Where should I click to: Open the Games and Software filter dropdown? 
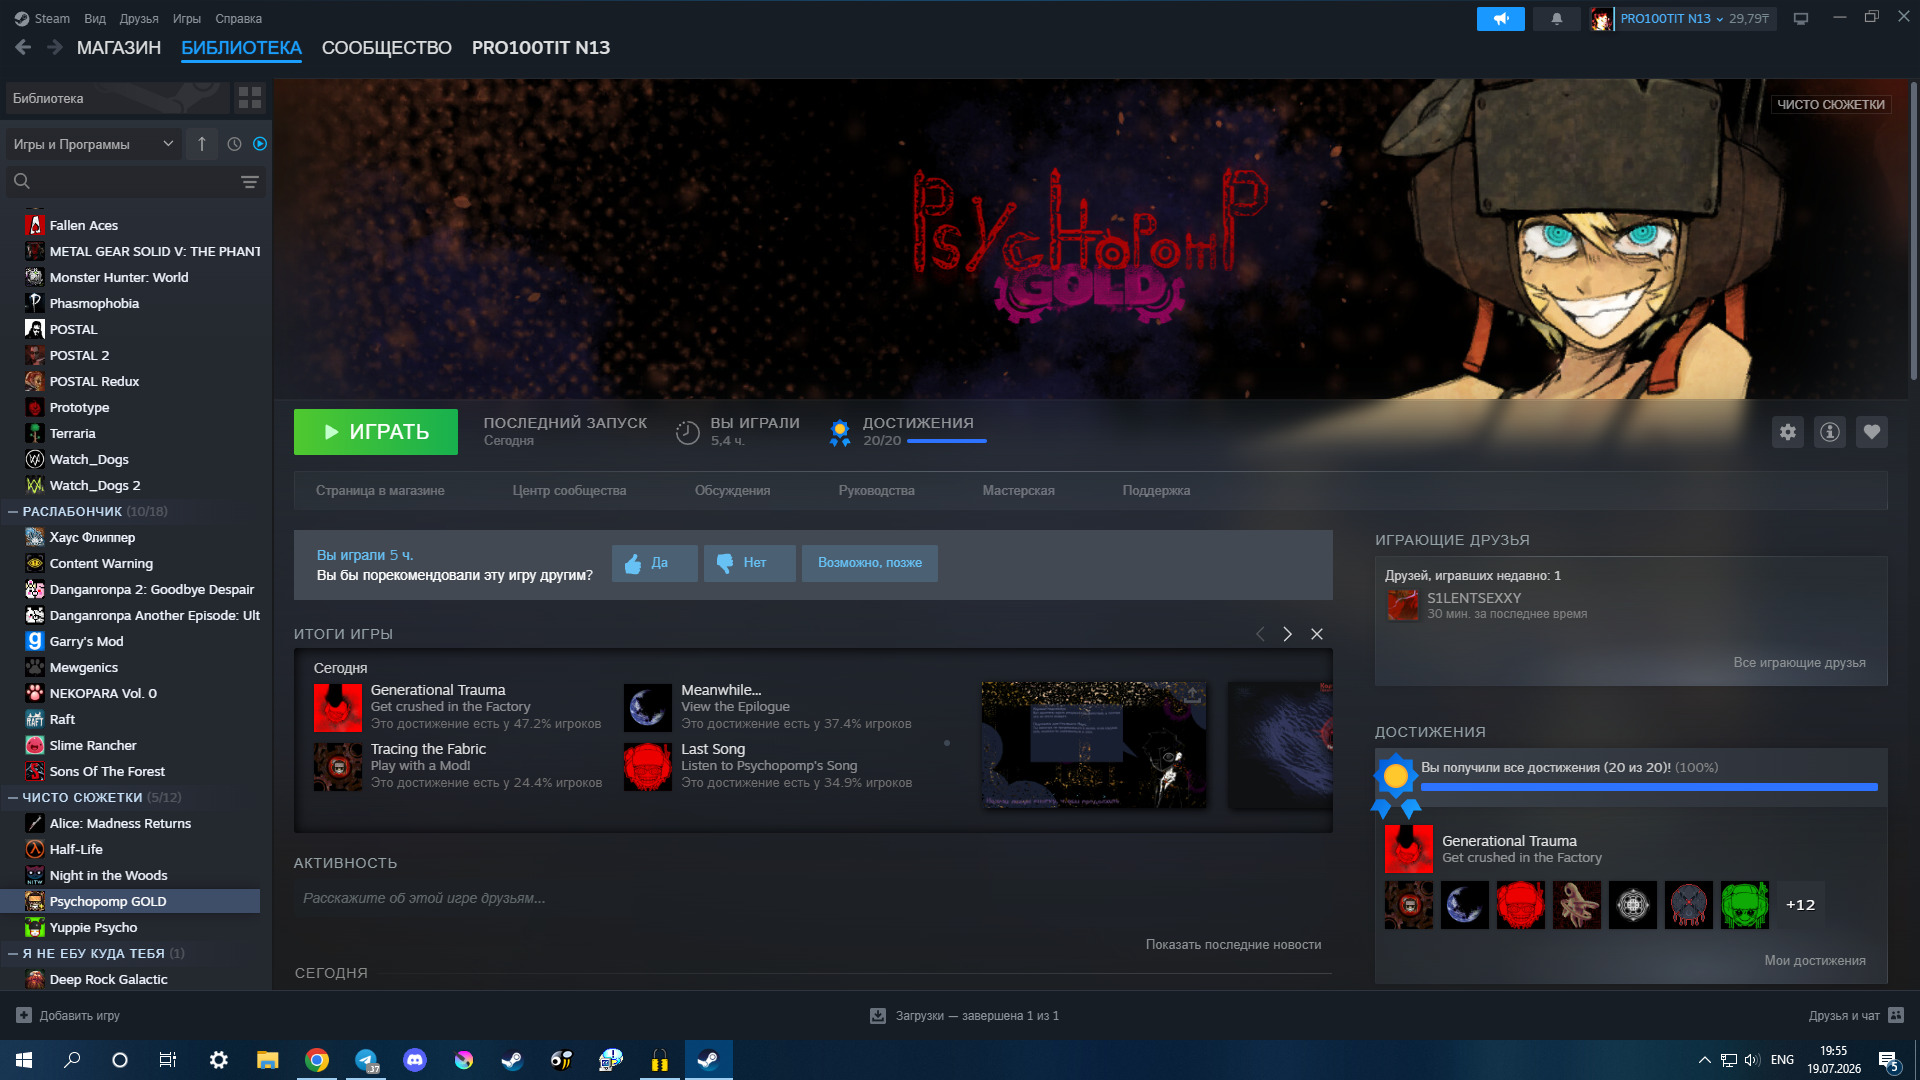(94, 144)
